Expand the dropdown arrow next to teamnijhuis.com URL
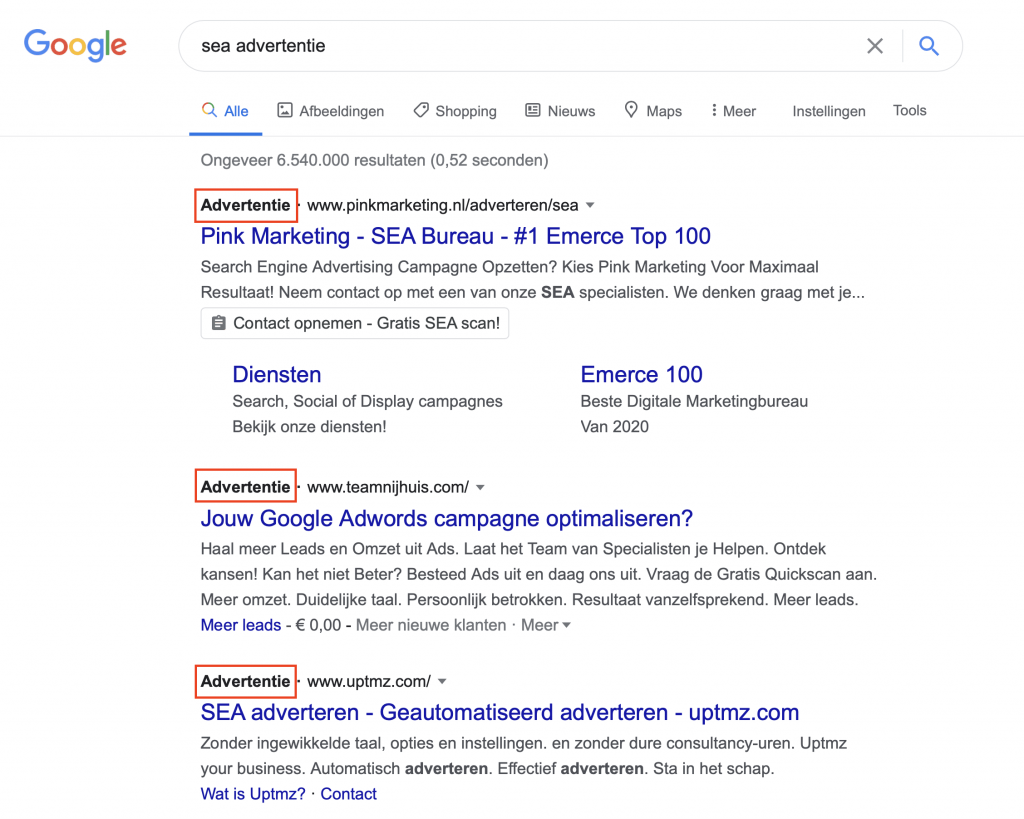1024x819 pixels. tap(481, 487)
